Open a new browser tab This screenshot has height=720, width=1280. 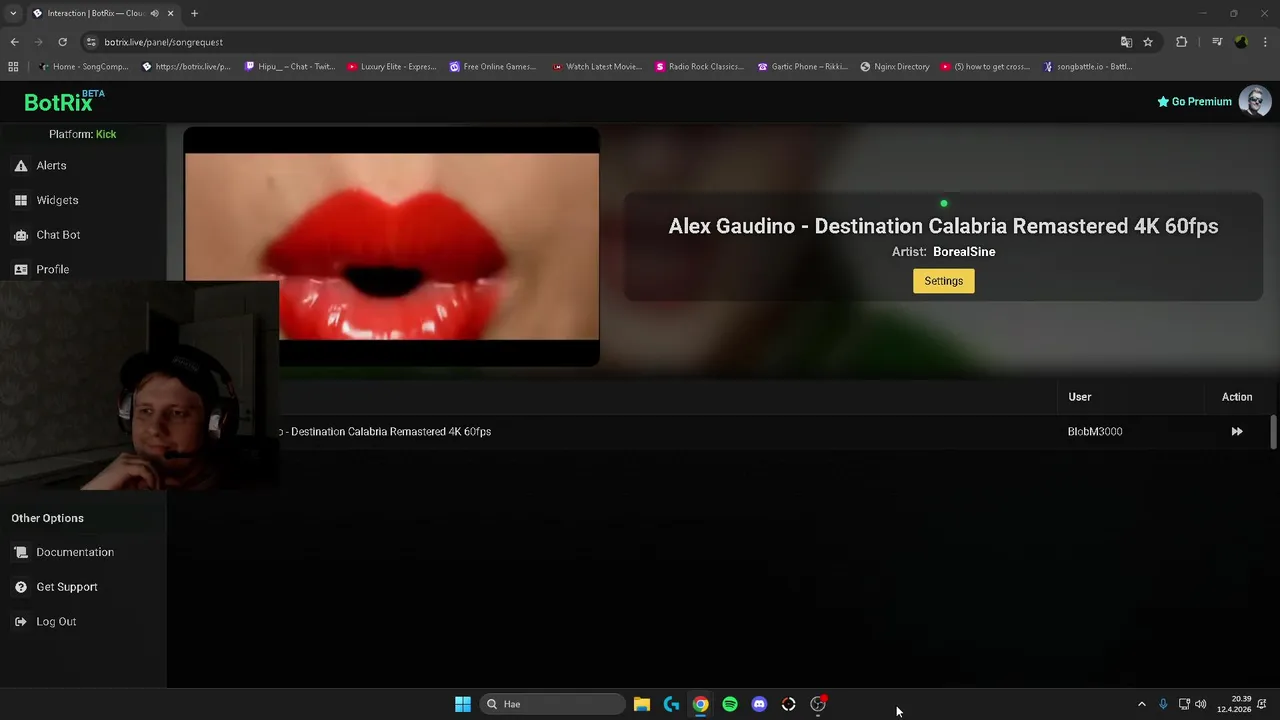click(x=194, y=13)
